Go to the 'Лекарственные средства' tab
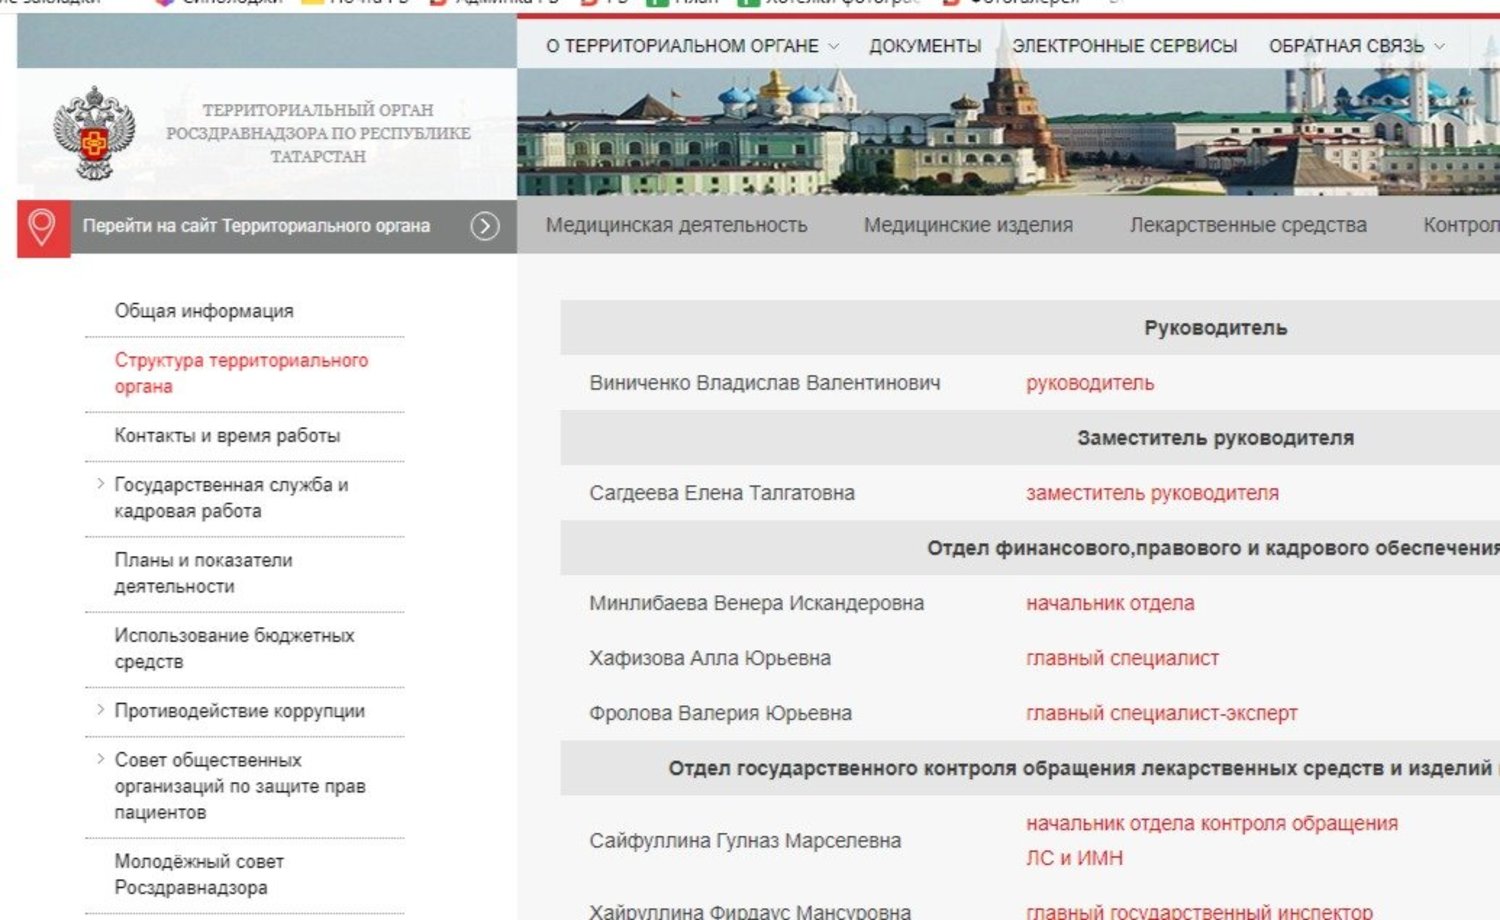Screen dimensions: 1500x920 [1247, 225]
